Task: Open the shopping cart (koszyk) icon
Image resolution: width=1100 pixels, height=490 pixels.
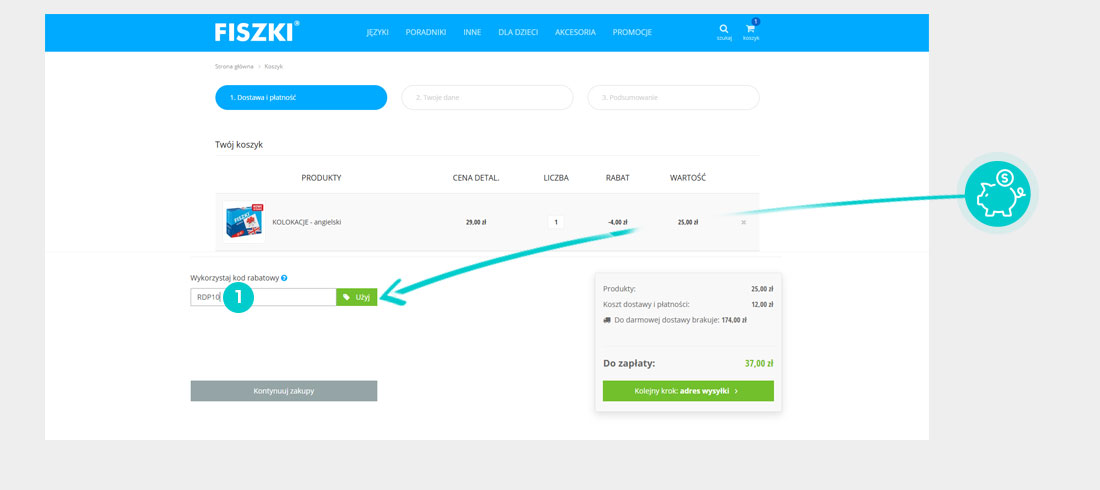Action: tap(750, 29)
